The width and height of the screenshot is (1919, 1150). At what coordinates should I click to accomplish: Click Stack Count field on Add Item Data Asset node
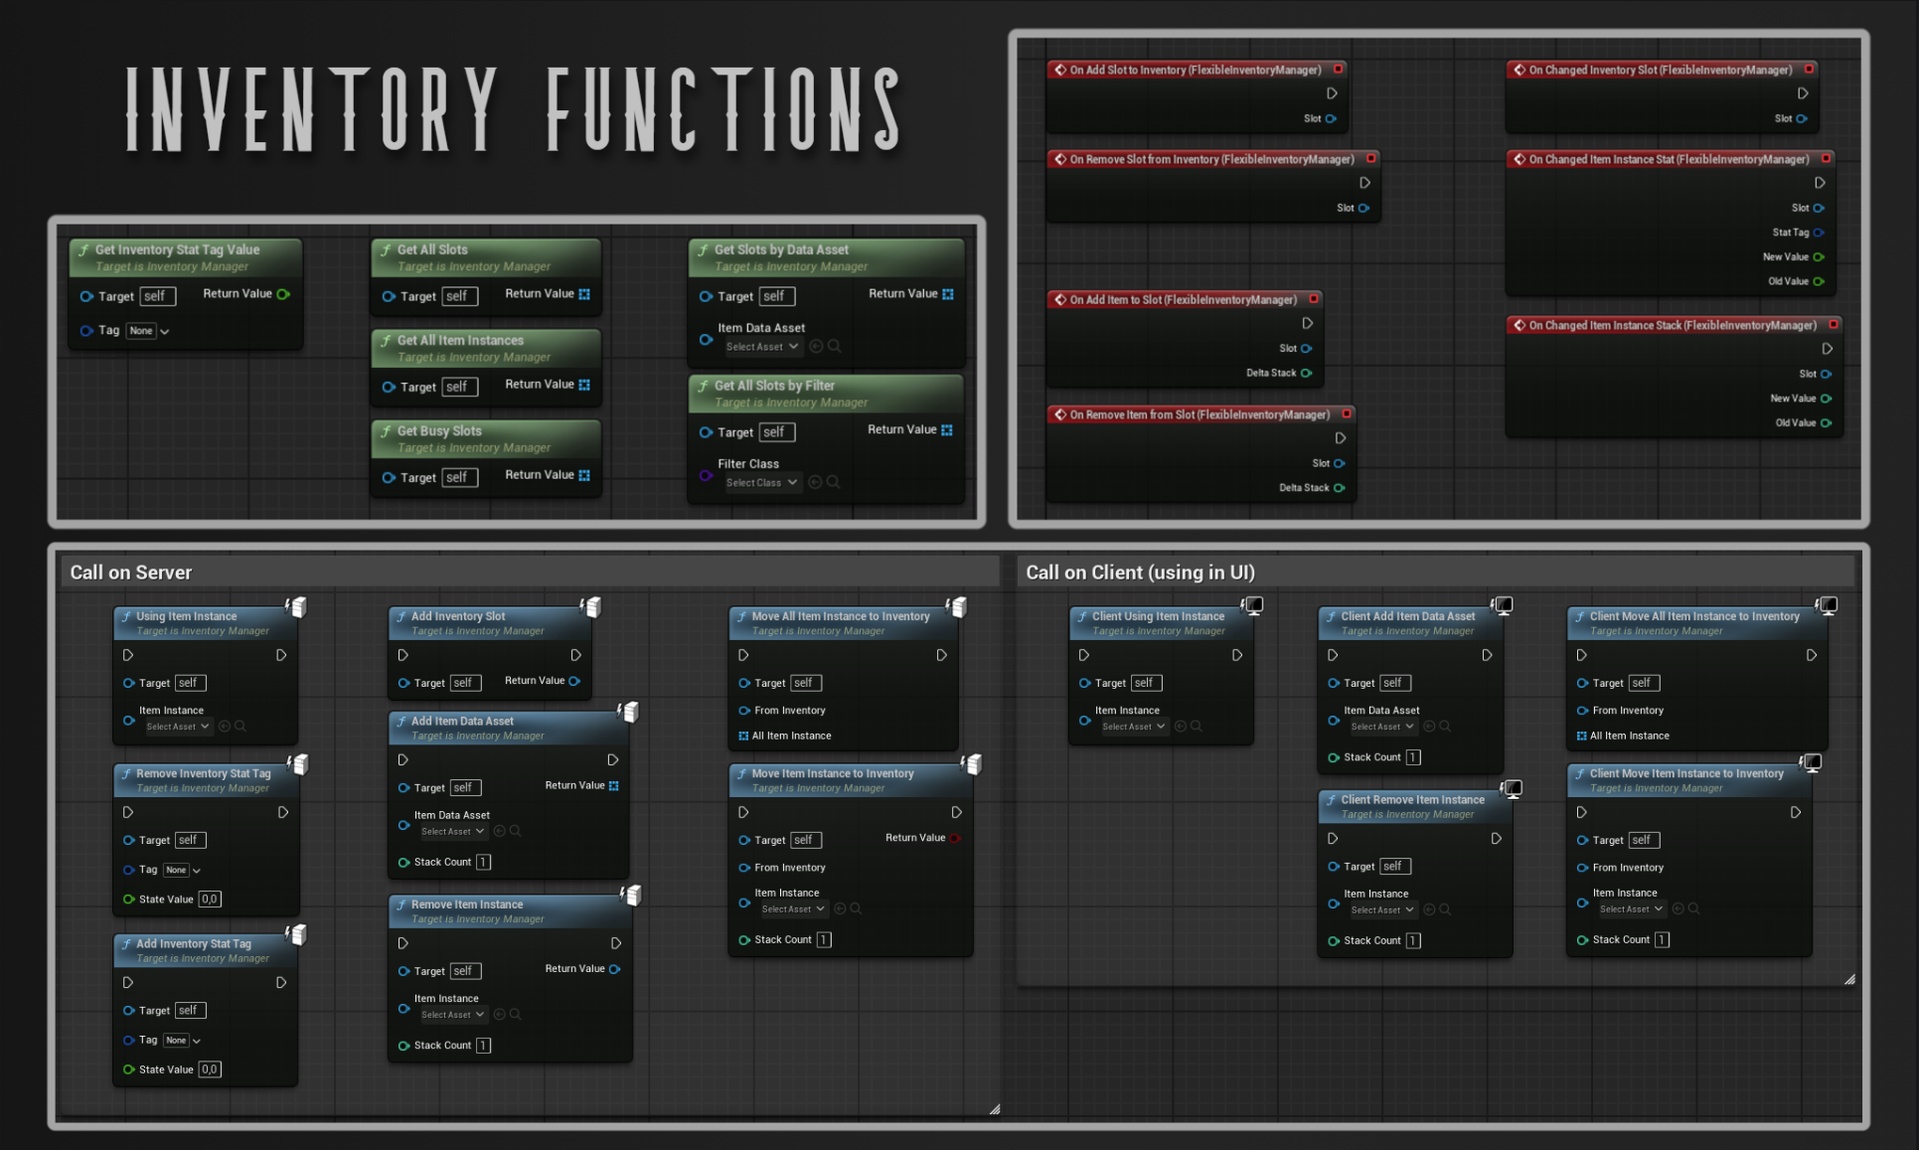pos(483,862)
